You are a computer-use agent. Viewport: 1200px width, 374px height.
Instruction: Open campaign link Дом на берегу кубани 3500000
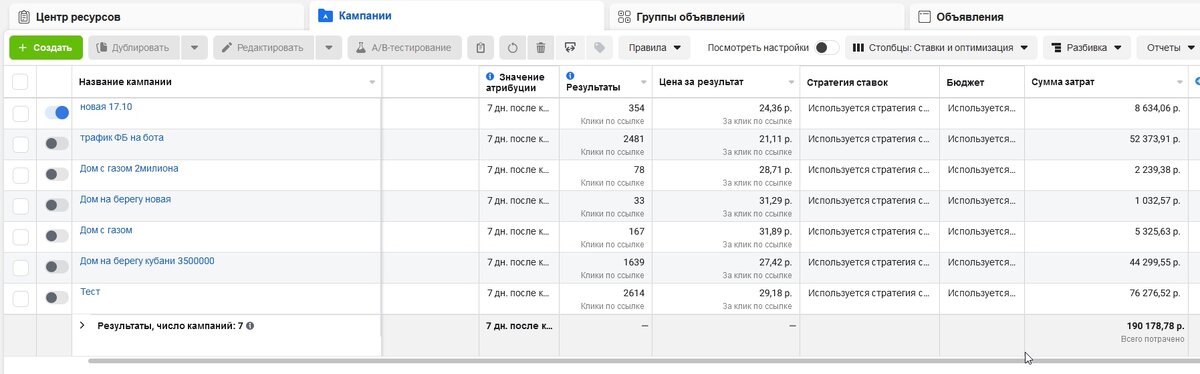click(x=147, y=261)
